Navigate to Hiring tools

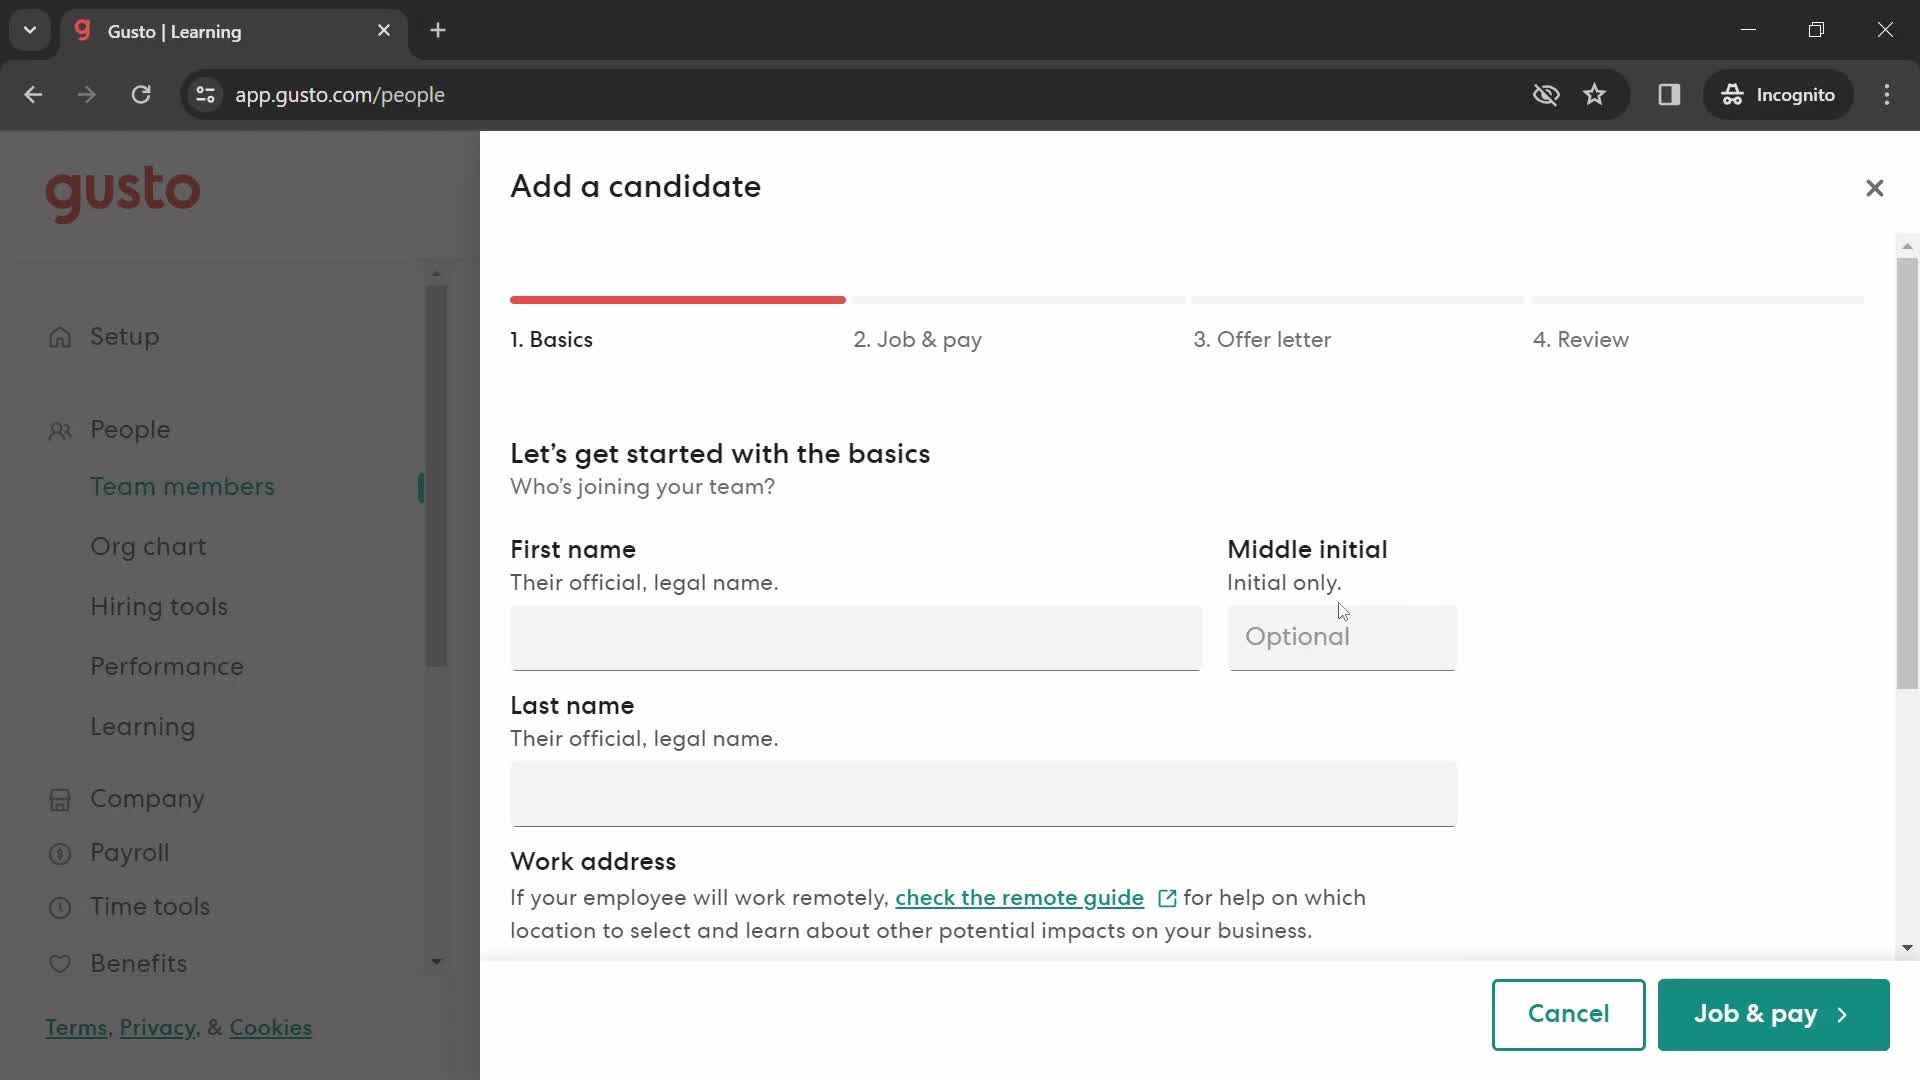pyautogui.click(x=160, y=607)
